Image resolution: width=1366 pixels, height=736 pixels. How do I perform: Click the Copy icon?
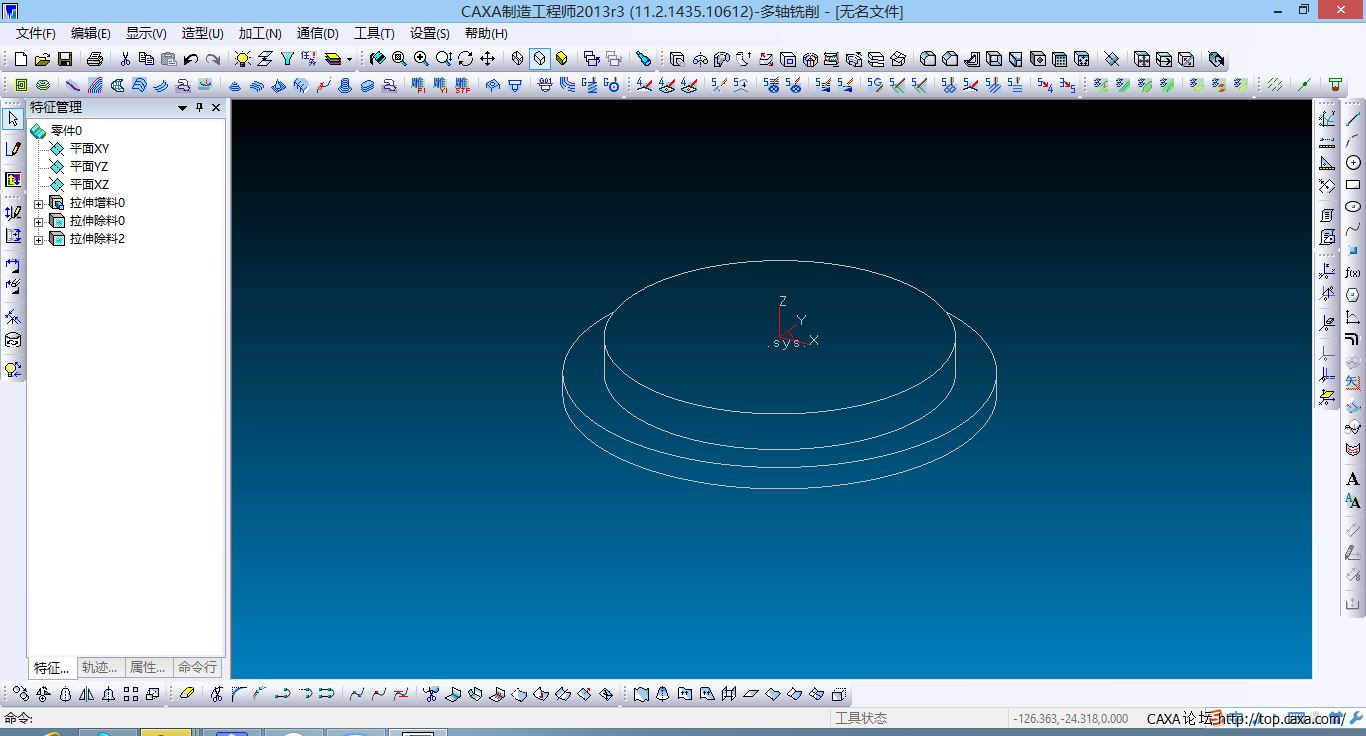click(147, 59)
